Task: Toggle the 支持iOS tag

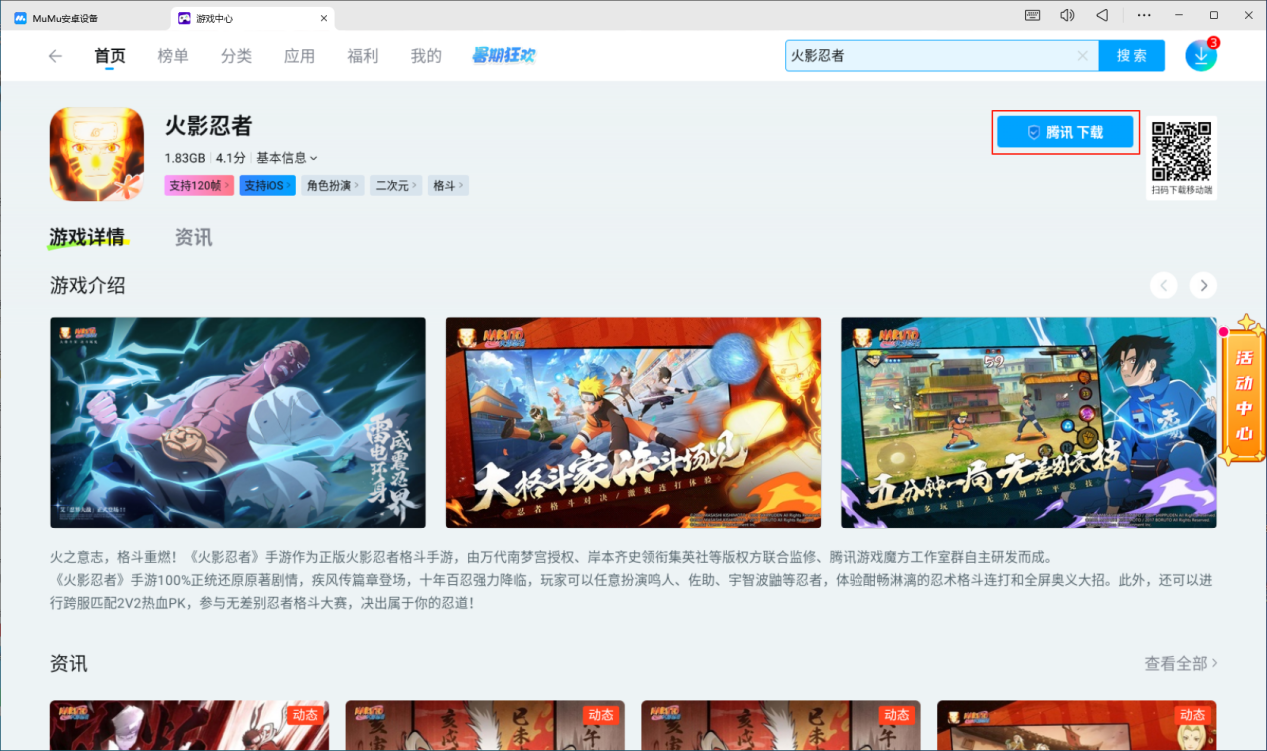Action: tap(267, 185)
